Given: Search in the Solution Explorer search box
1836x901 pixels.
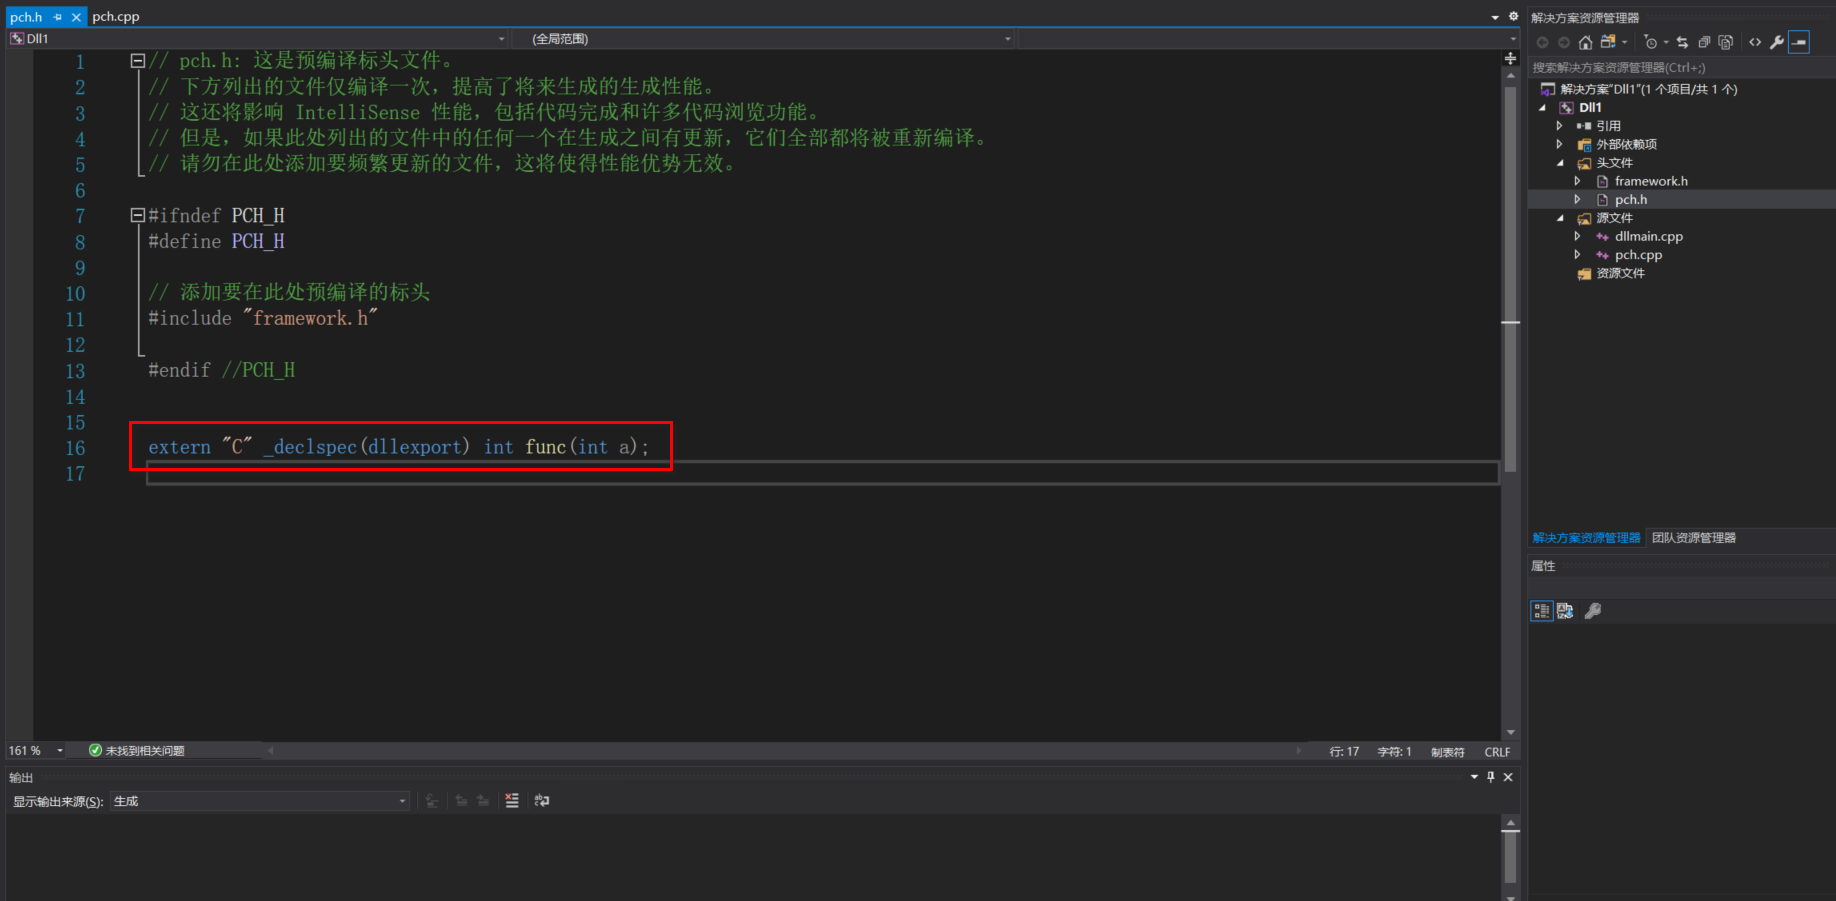Looking at the screenshot, I should click(x=1681, y=68).
